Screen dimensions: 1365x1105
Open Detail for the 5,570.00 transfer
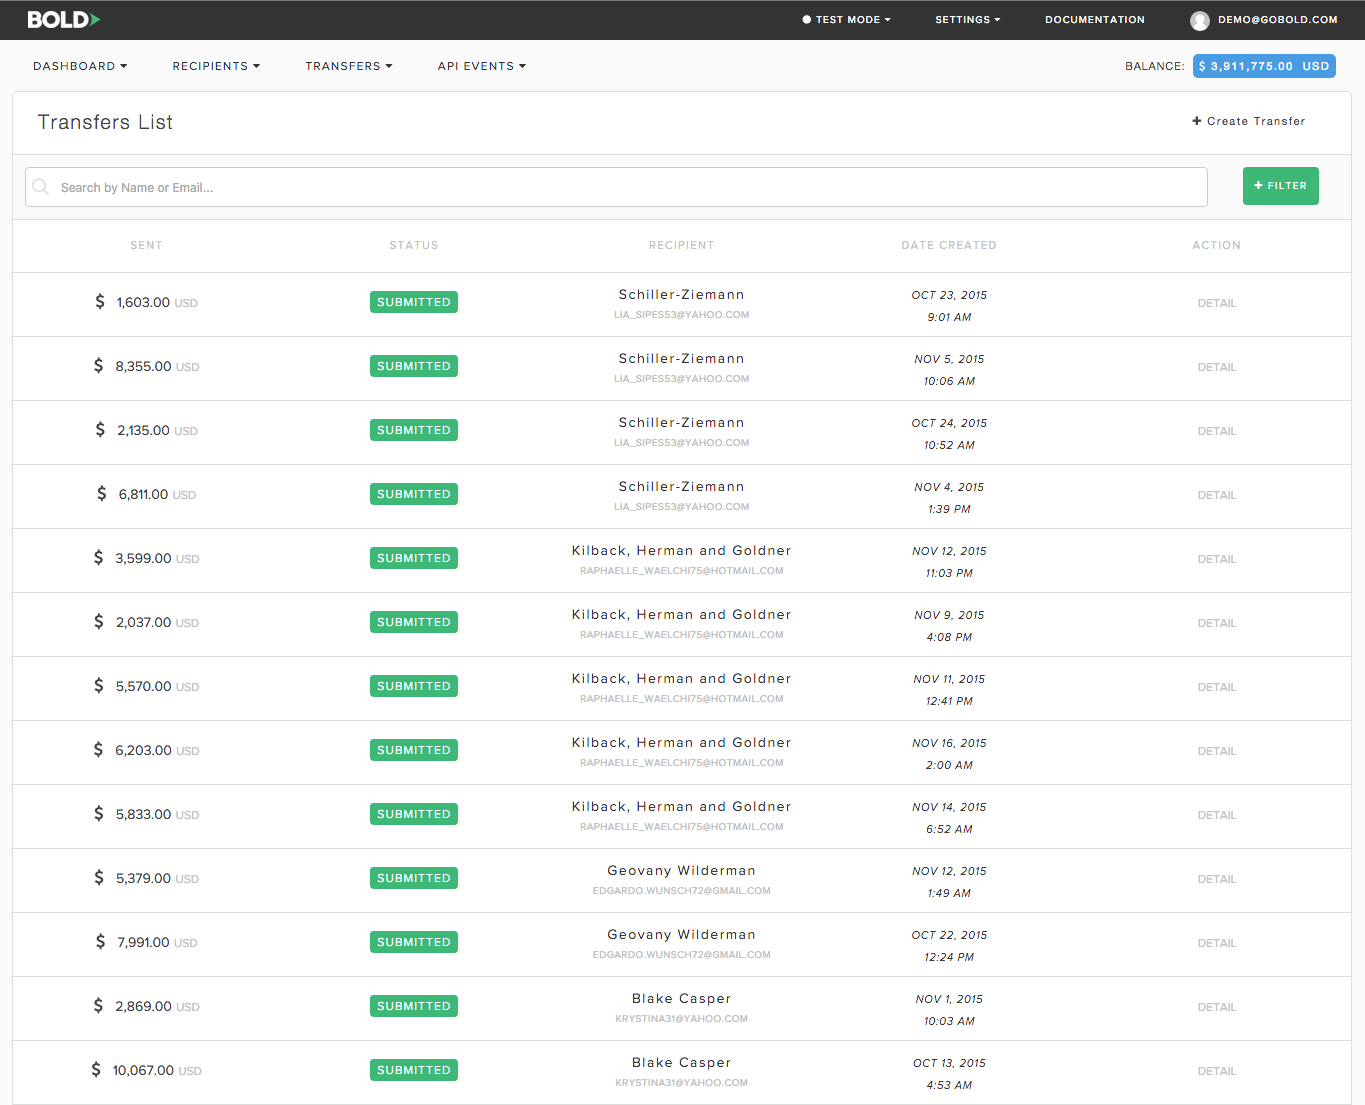1217,687
